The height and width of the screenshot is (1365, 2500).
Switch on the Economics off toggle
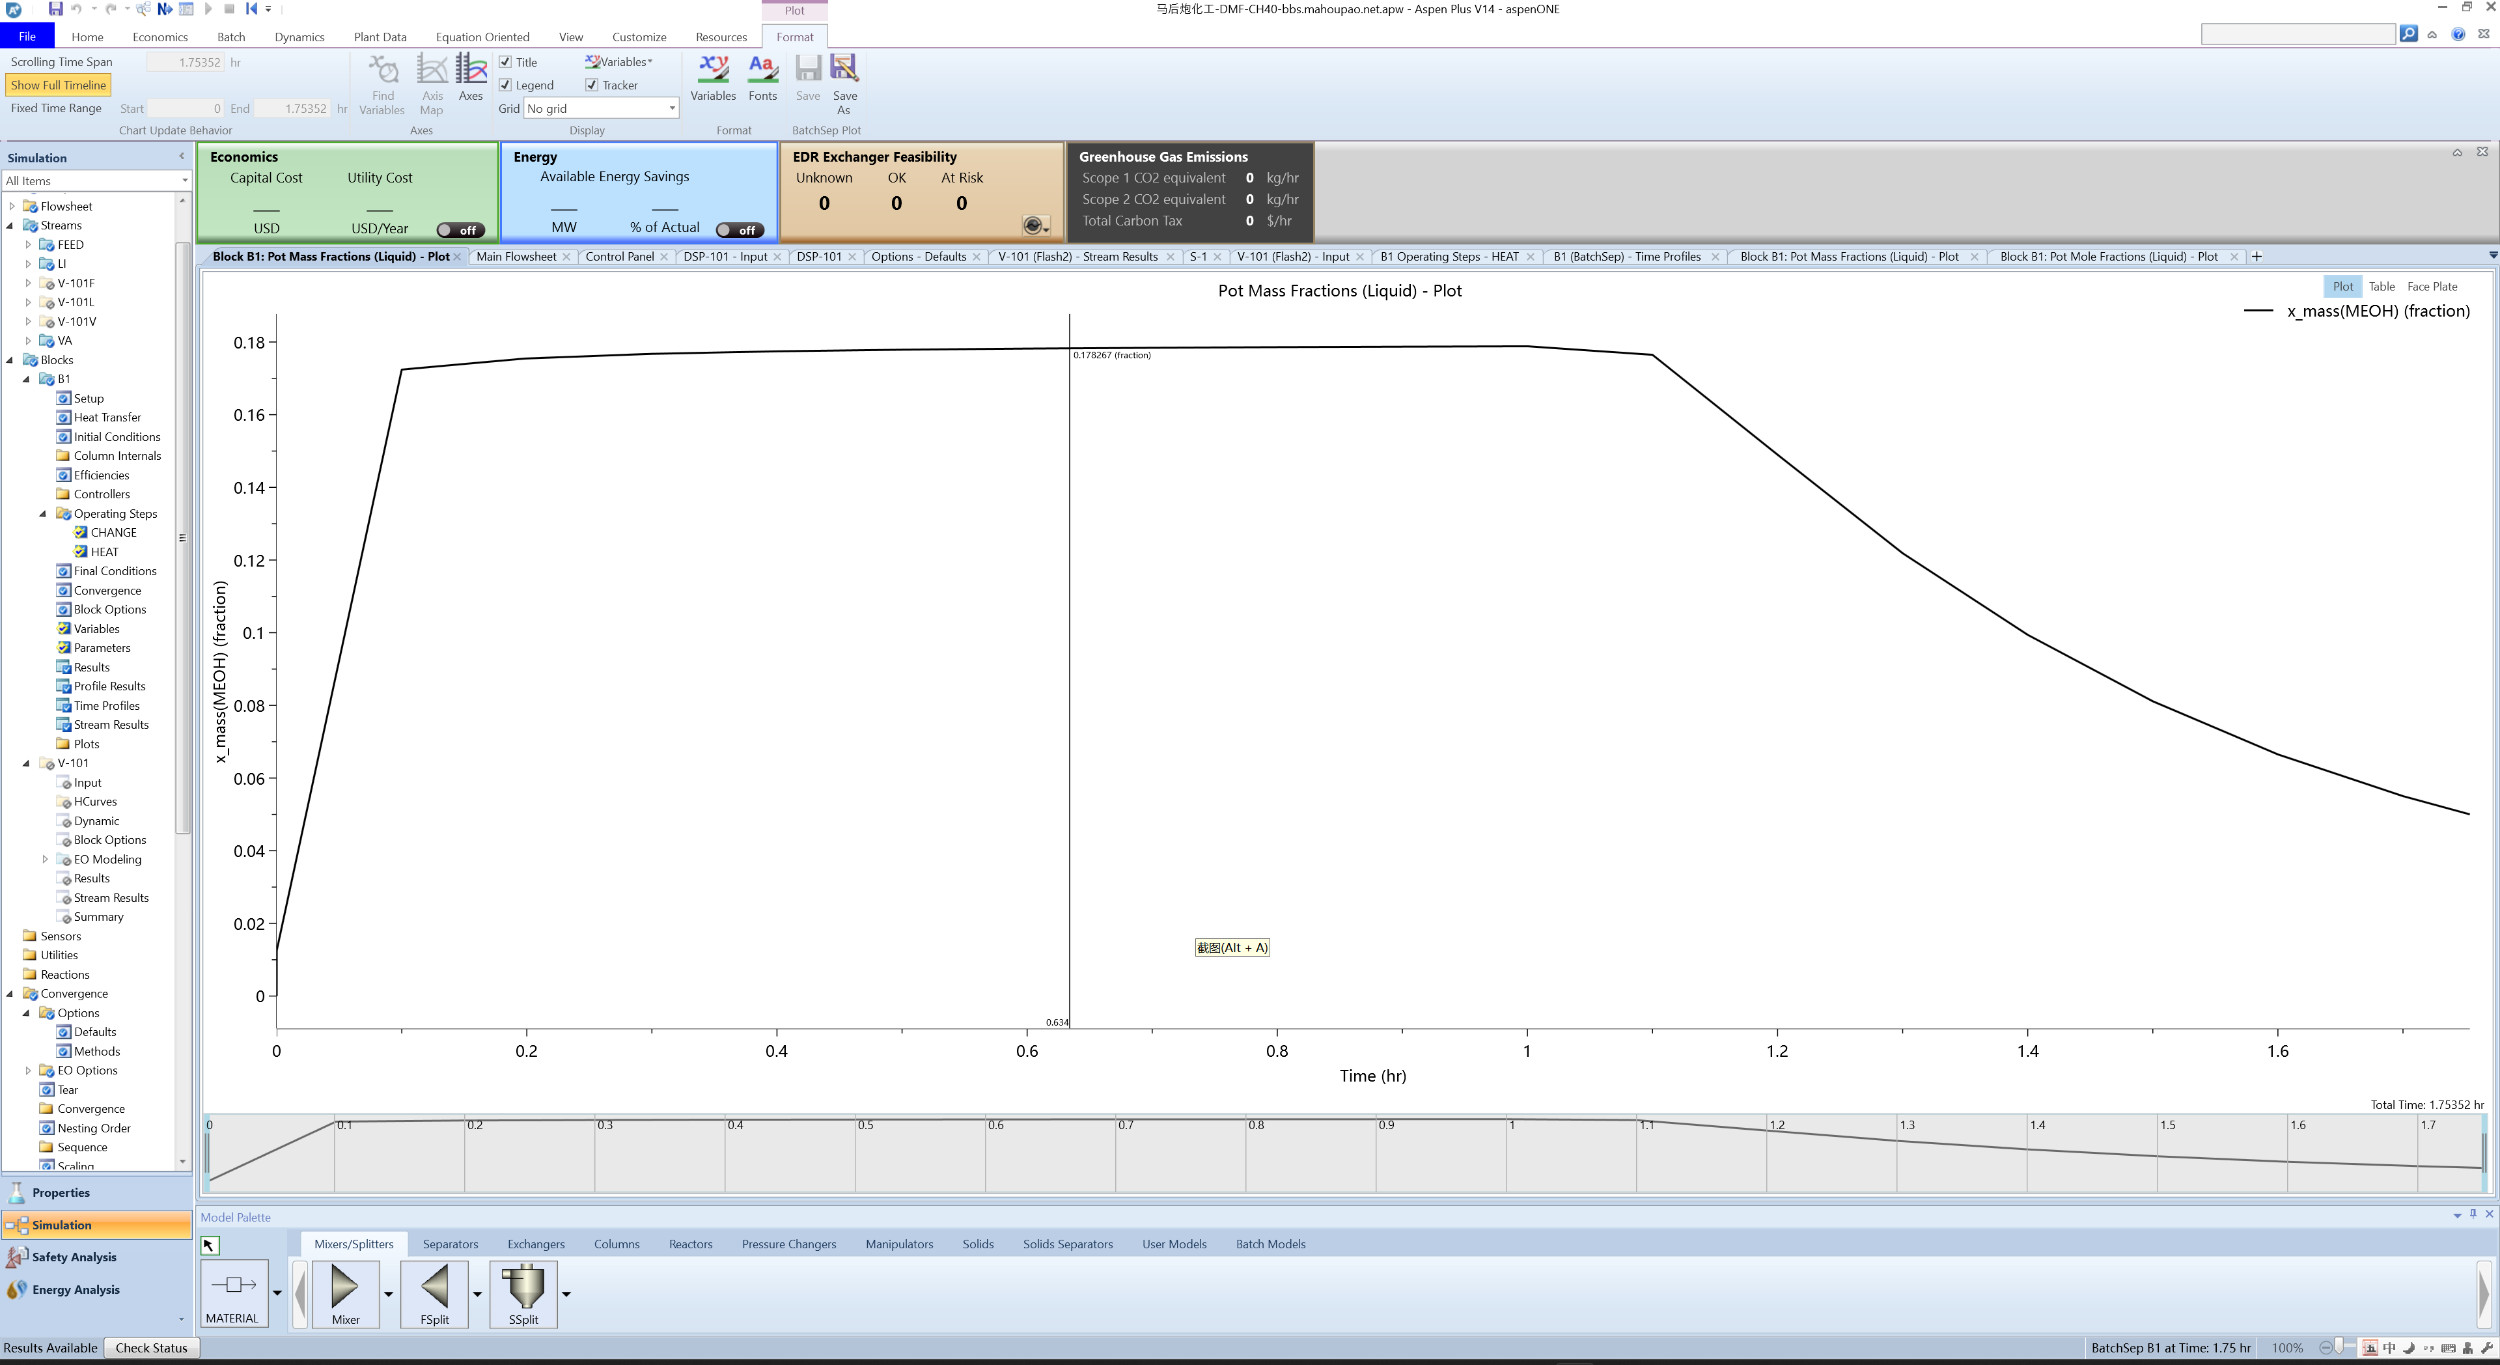click(461, 230)
